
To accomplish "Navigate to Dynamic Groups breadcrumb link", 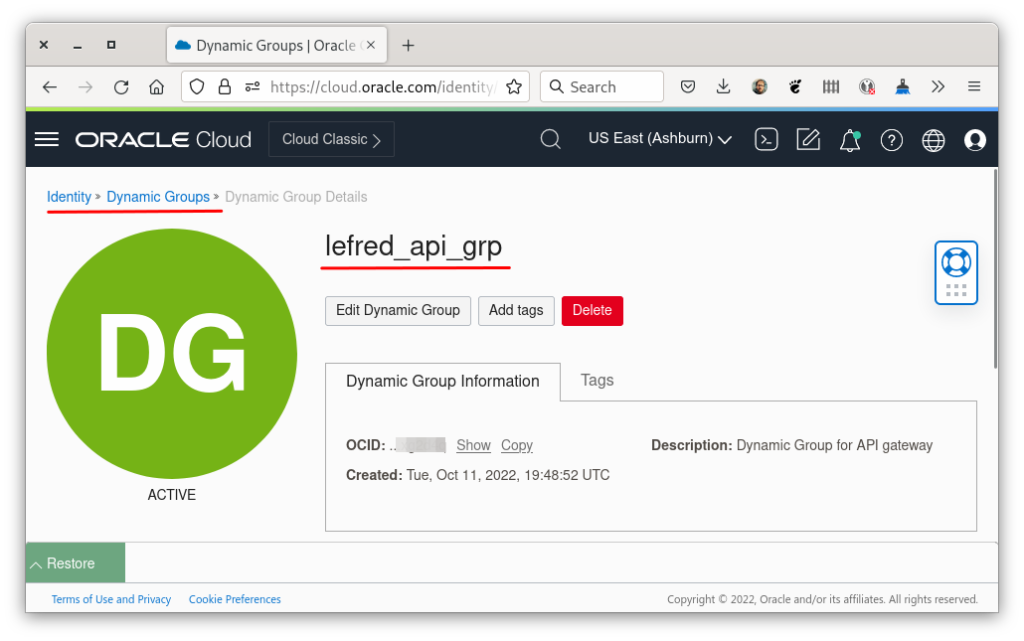I will [x=159, y=196].
